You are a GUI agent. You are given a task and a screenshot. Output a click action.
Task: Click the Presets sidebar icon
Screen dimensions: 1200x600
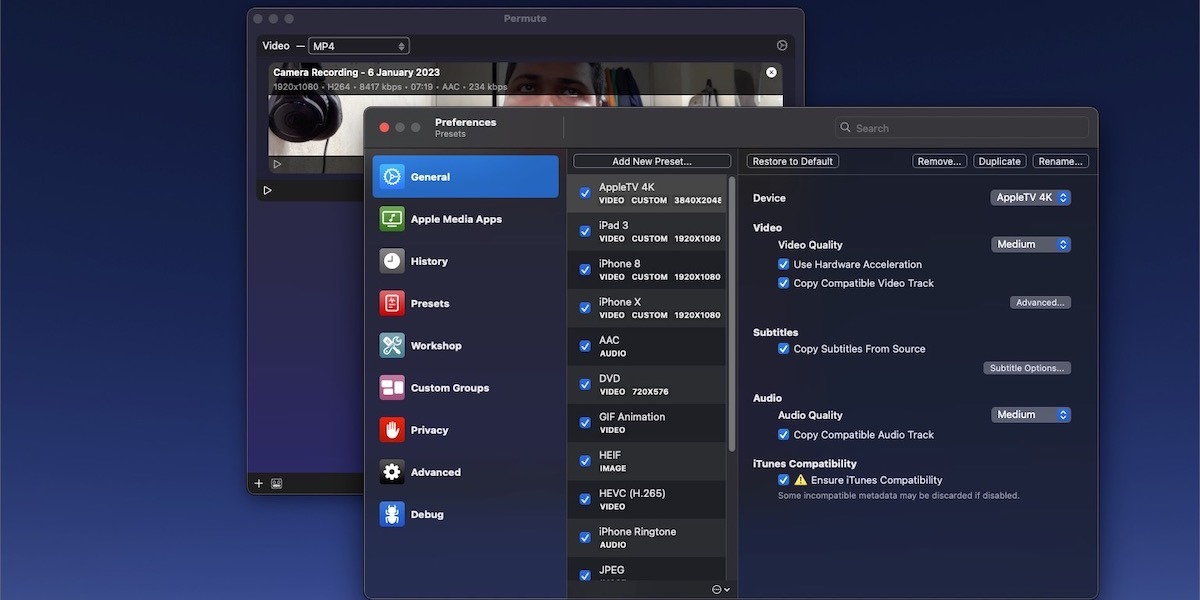(x=391, y=303)
